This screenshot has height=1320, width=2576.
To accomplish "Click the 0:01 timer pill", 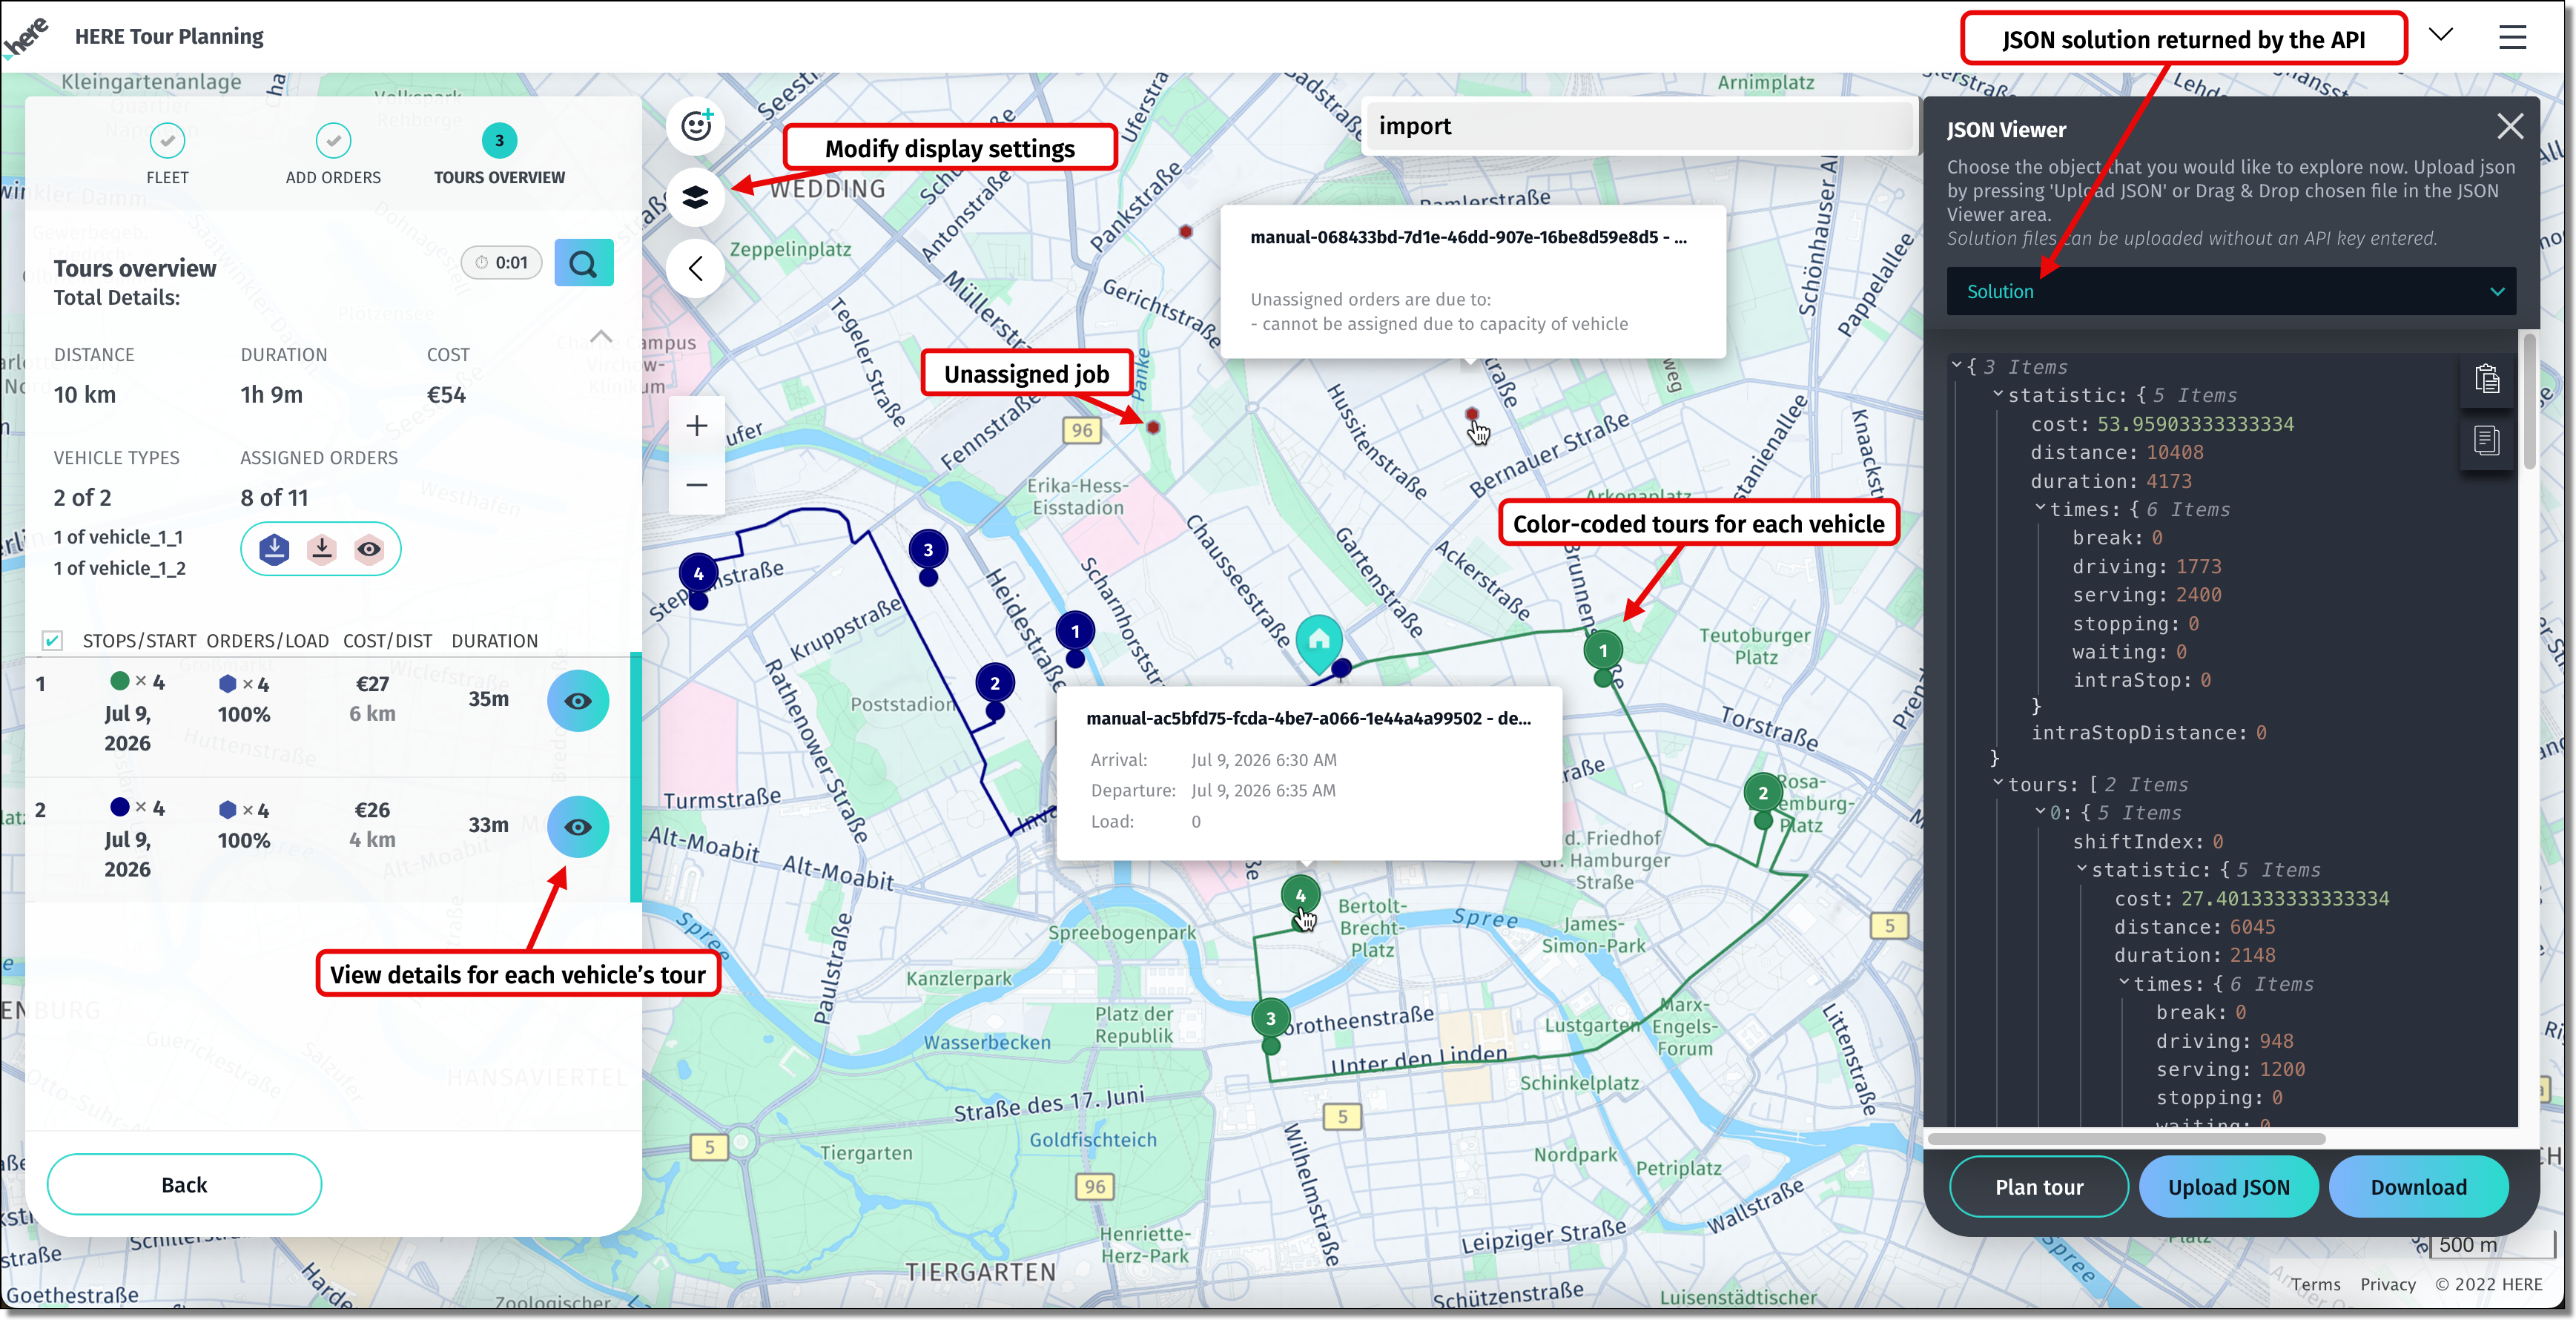I will (501, 263).
